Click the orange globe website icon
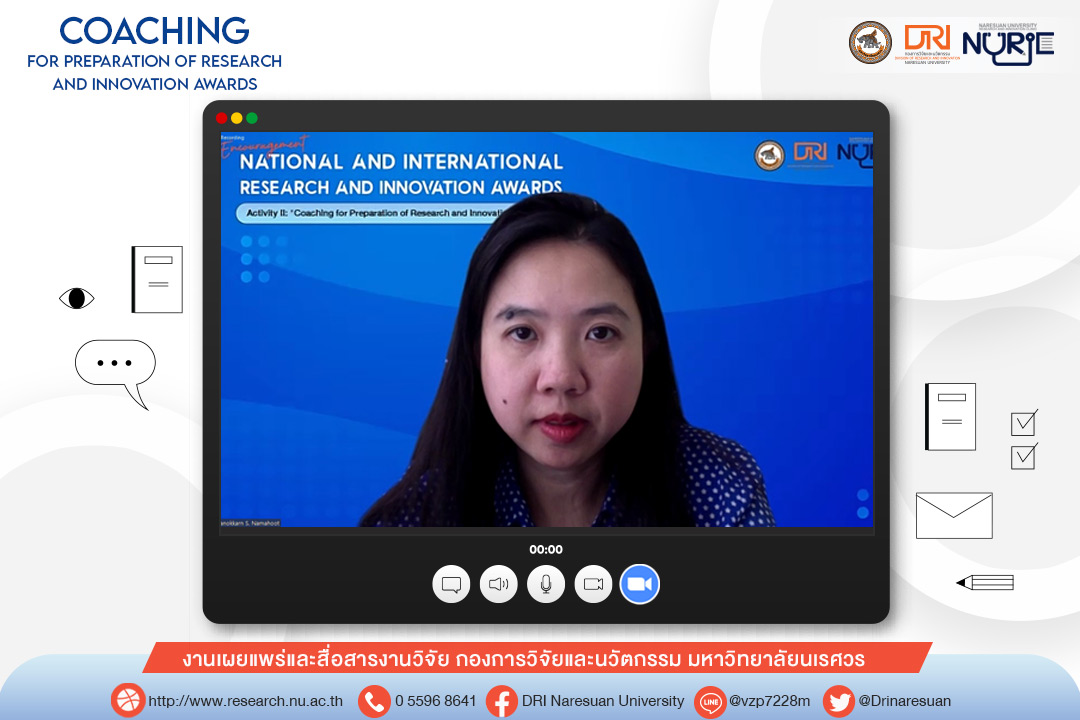The width and height of the screenshot is (1080, 720). 127,701
